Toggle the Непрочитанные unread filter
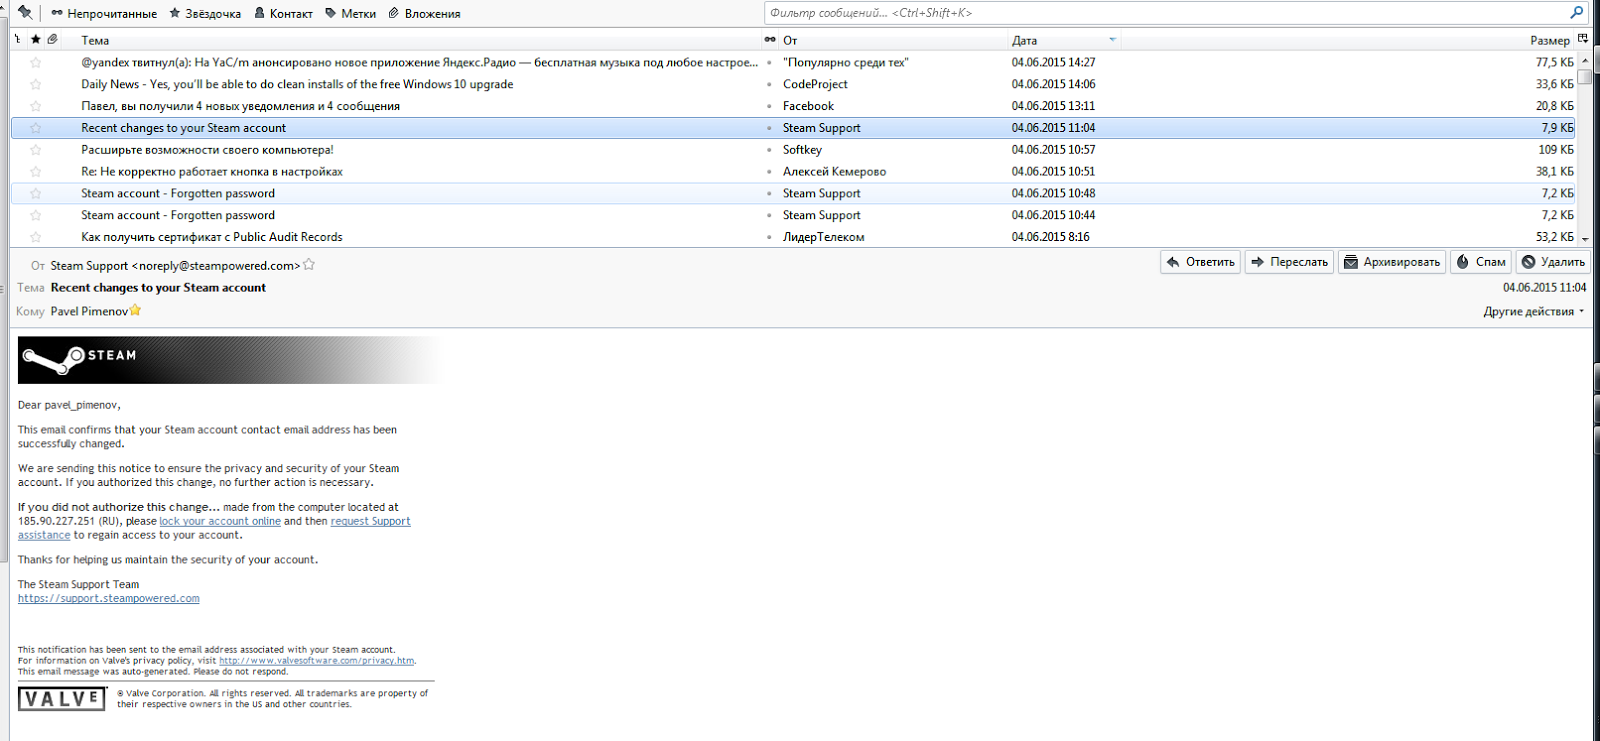Screen dimensions: 1600x741 (104, 14)
